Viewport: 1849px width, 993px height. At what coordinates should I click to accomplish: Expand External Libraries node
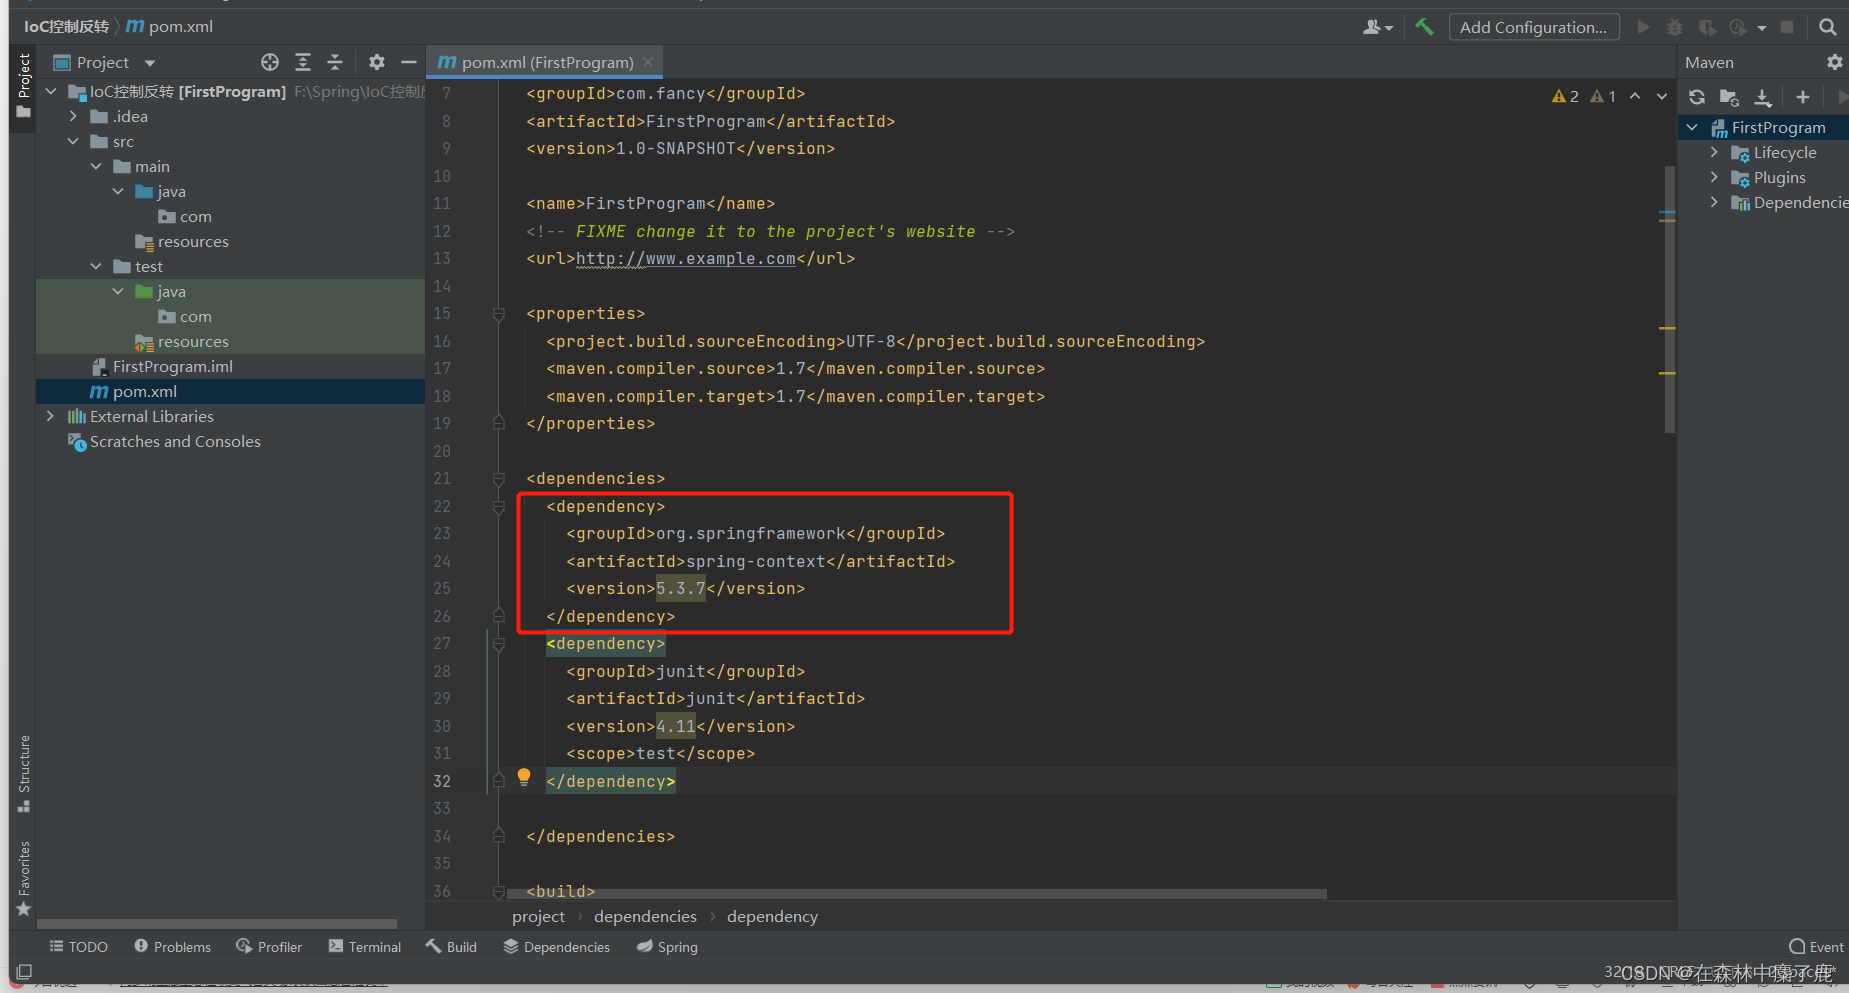pos(50,416)
